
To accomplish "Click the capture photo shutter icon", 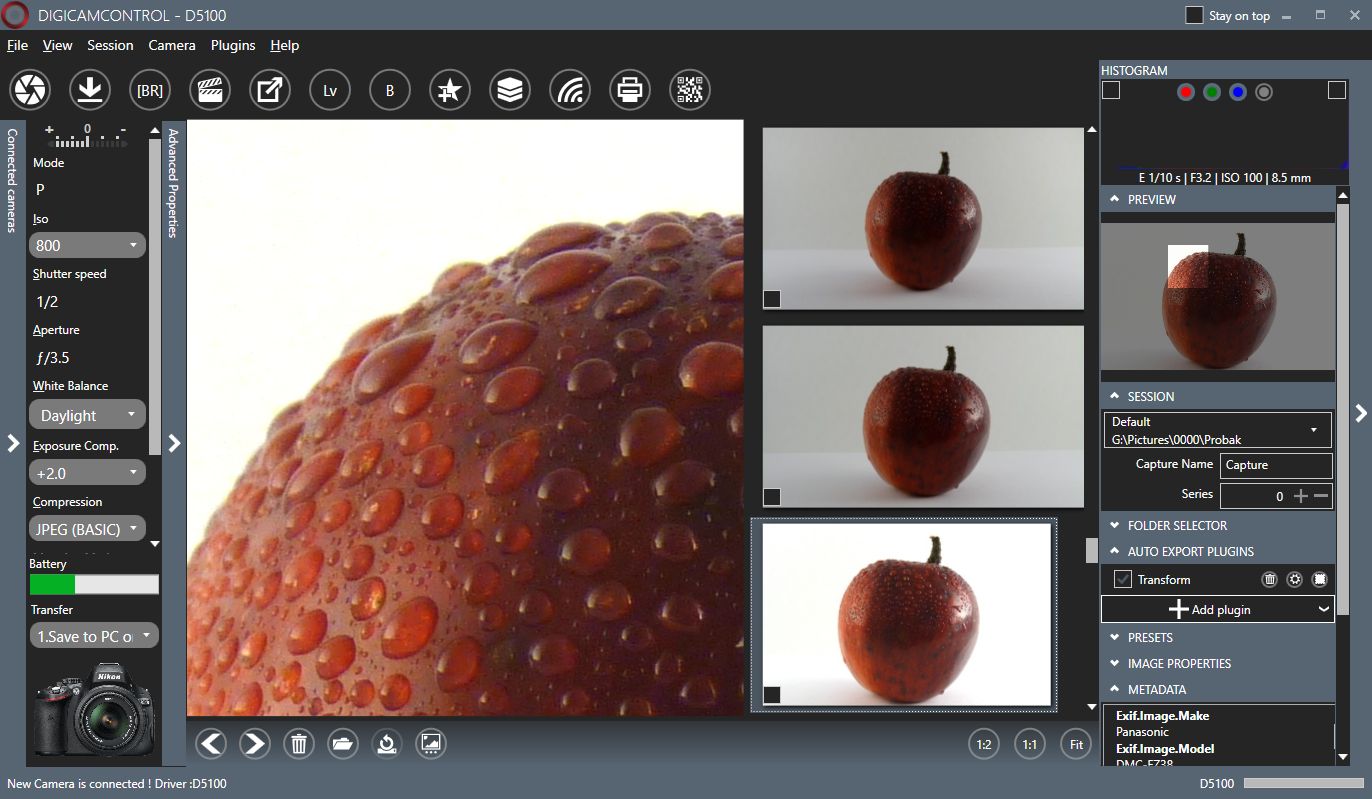I will pyautogui.click(x=30, y=90).
